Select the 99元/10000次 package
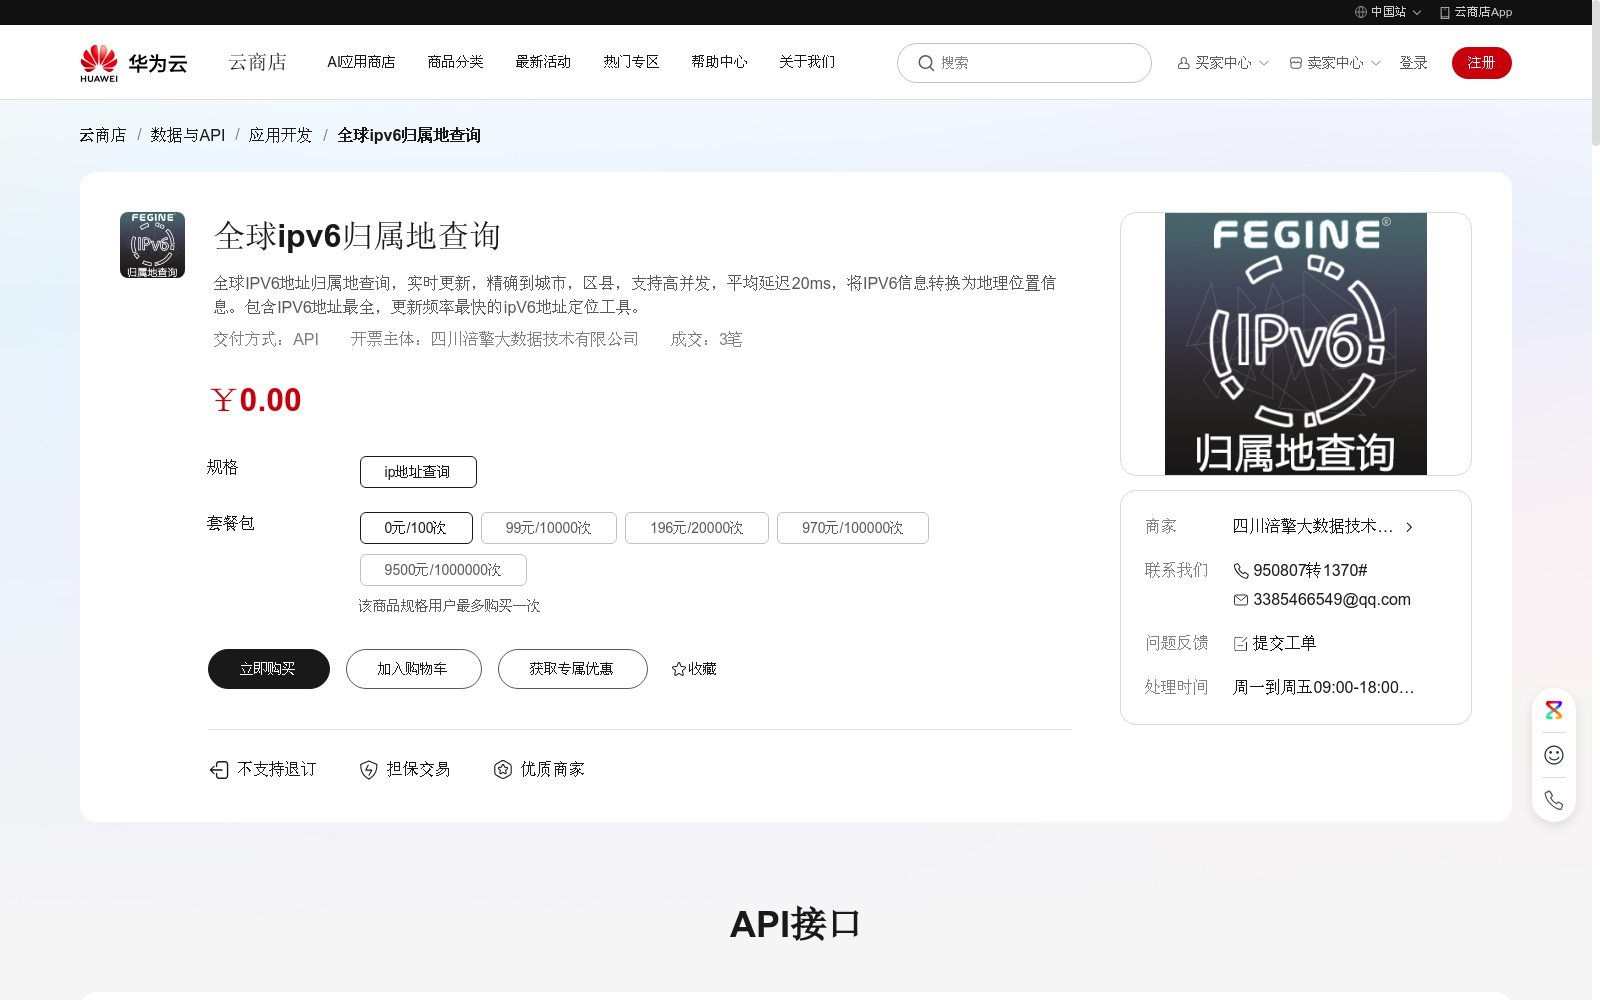The image size is (1600, 1000). coord(549,528)
